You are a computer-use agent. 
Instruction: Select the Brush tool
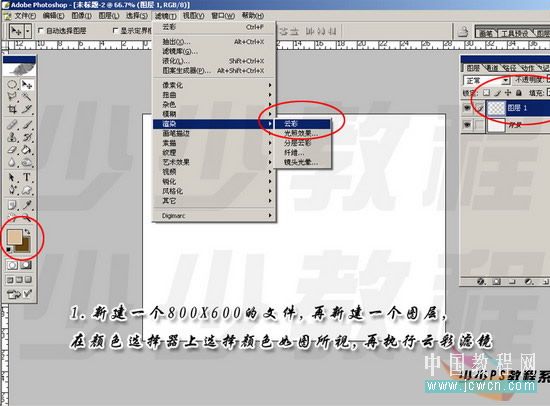[x=27, y=124]
